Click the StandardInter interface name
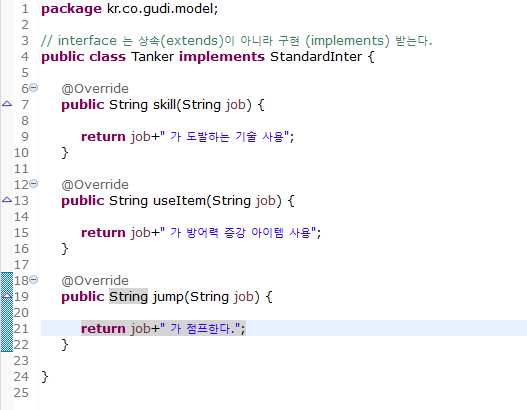This screenshot has width=527, height=410. point(316,57)
